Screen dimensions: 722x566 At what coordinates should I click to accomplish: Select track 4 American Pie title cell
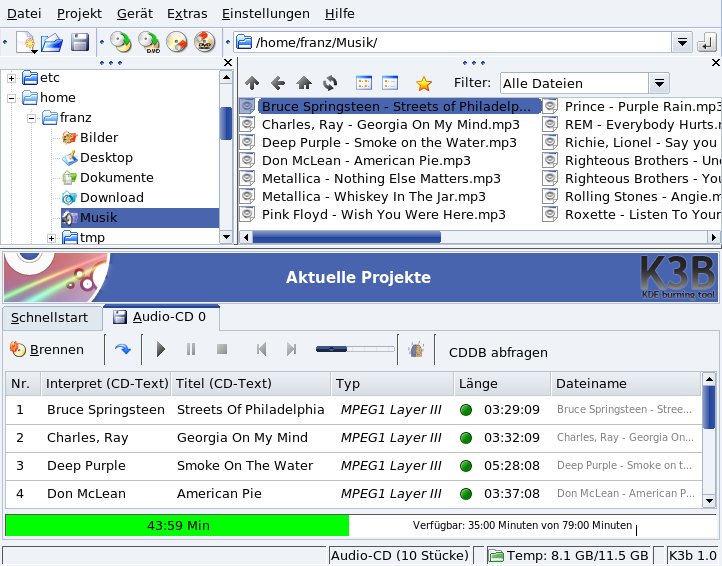click(219, 494)
